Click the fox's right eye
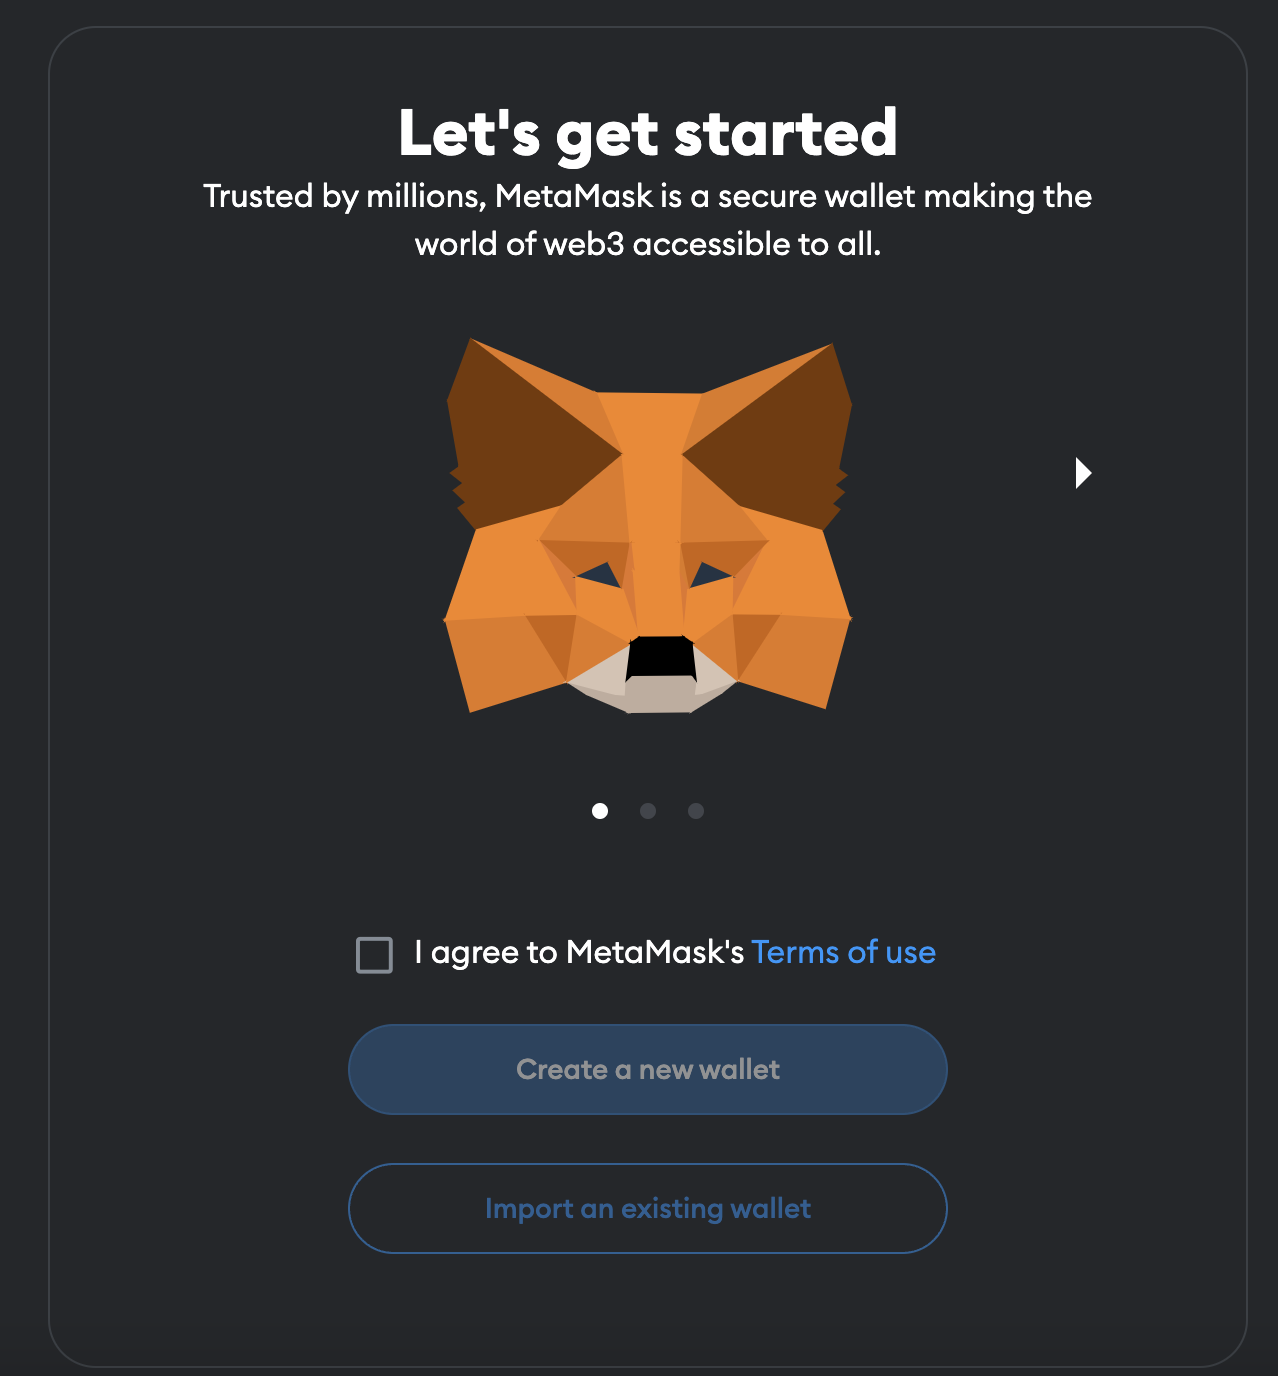Image resolution: width=1278 pixels, height=1376 pixels. (710, 574)
